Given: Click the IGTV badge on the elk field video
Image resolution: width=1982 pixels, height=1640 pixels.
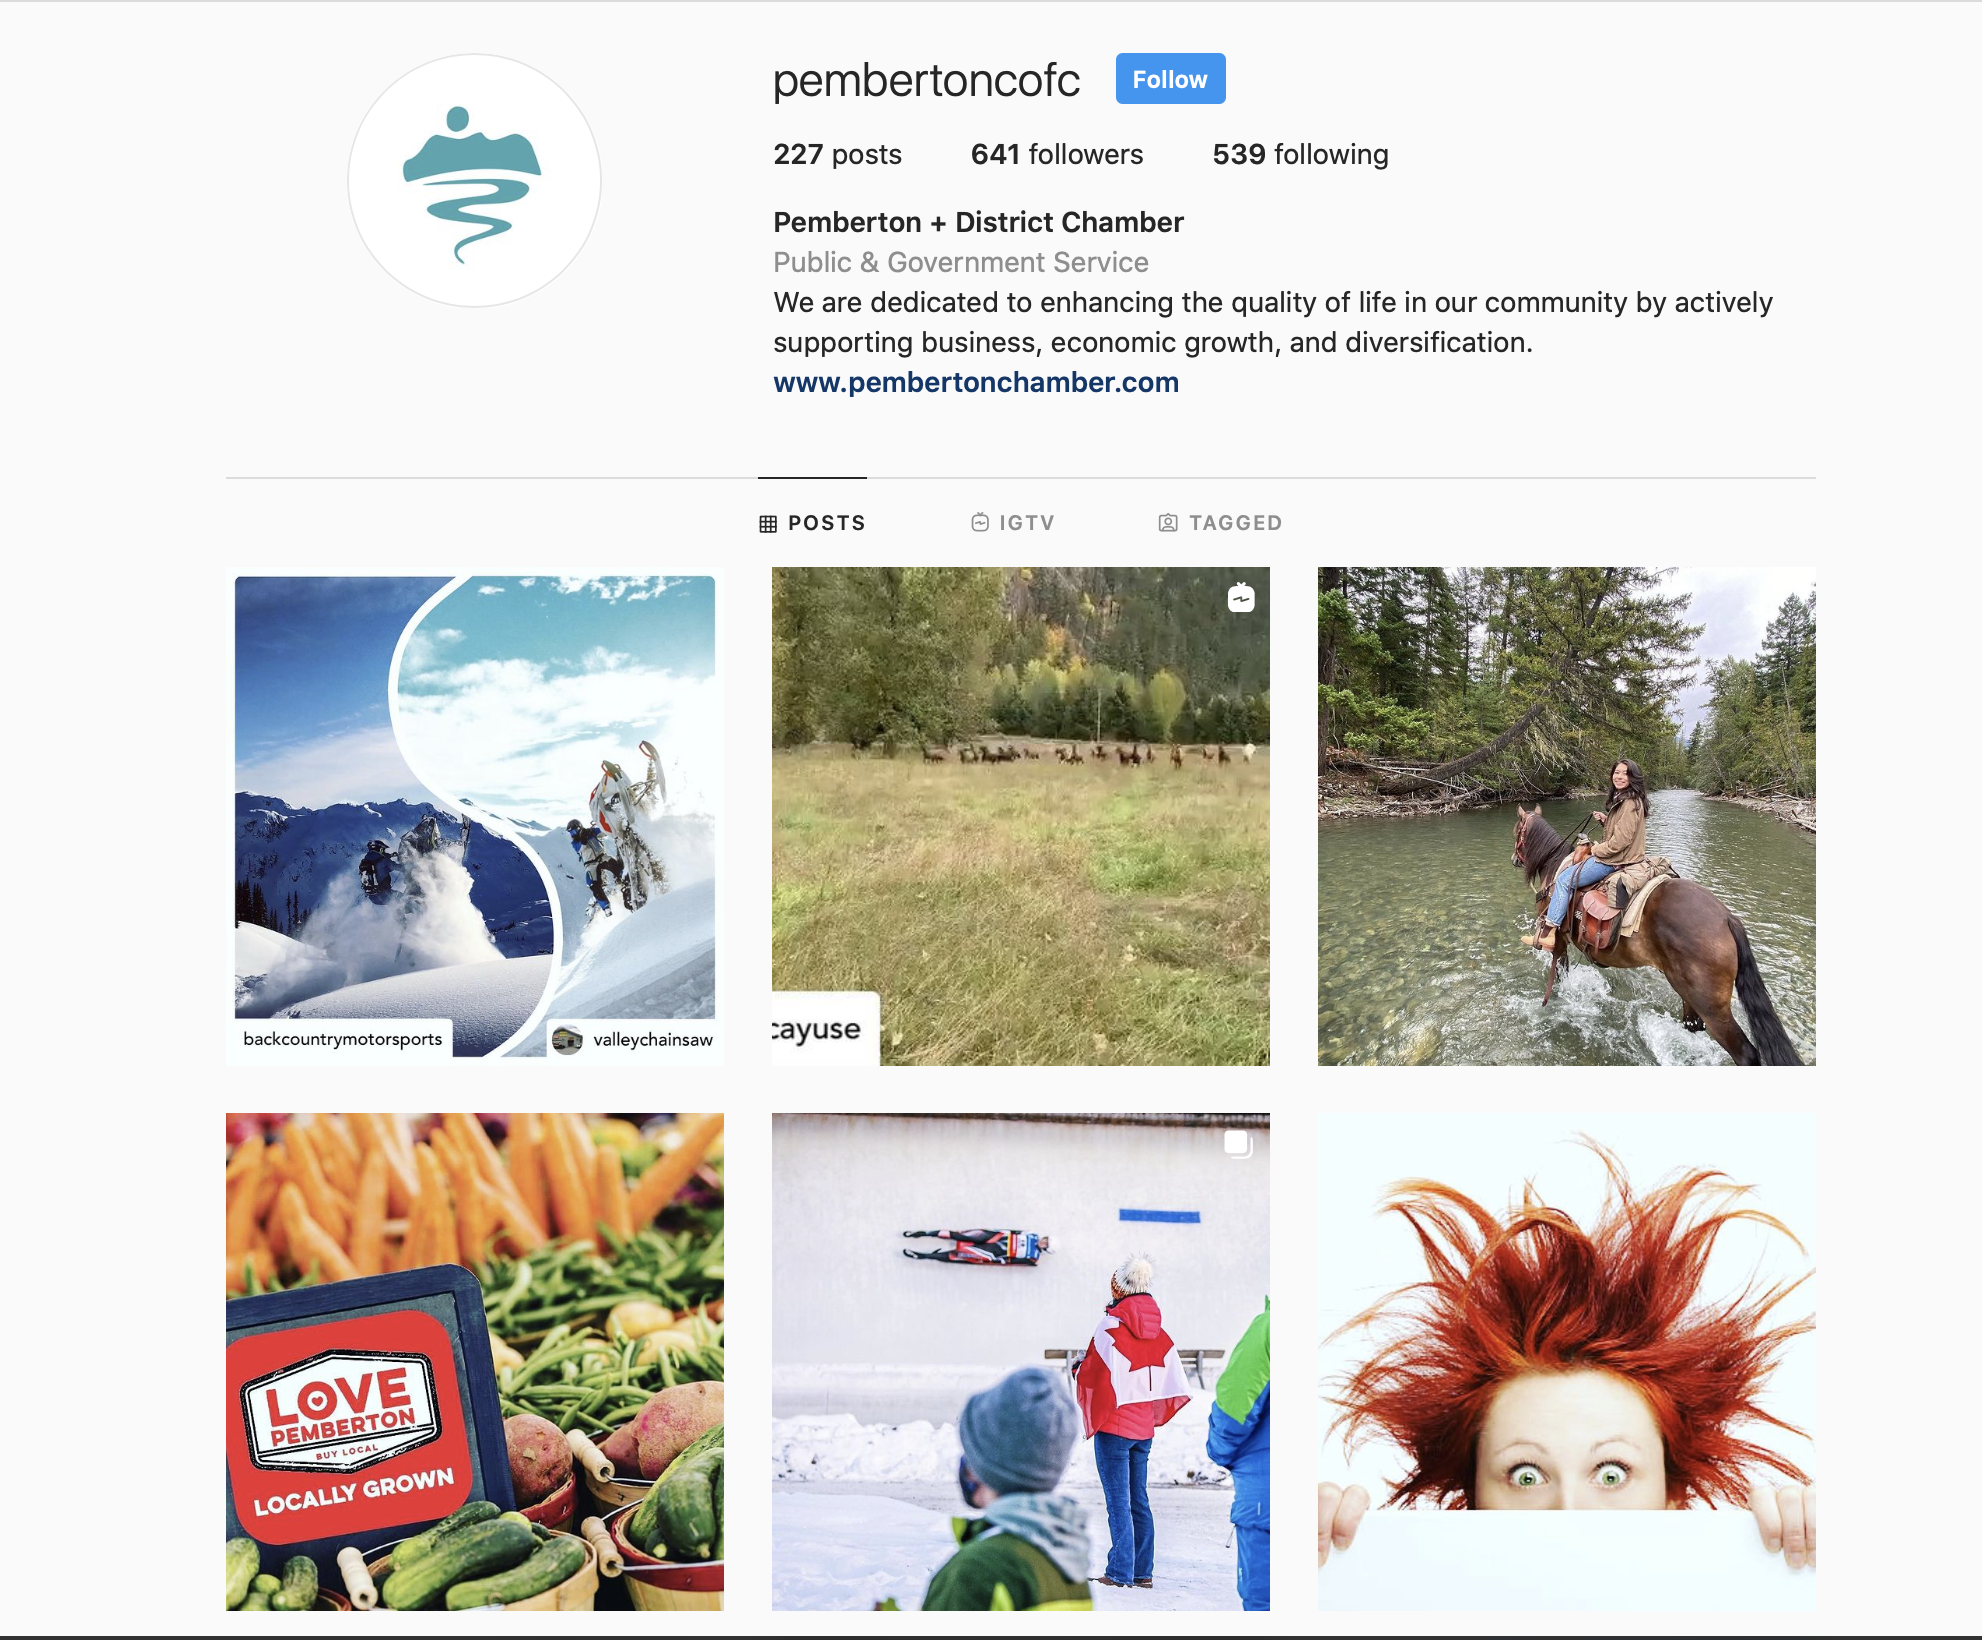Looking at the screenshot, I should click(1241, 597).
